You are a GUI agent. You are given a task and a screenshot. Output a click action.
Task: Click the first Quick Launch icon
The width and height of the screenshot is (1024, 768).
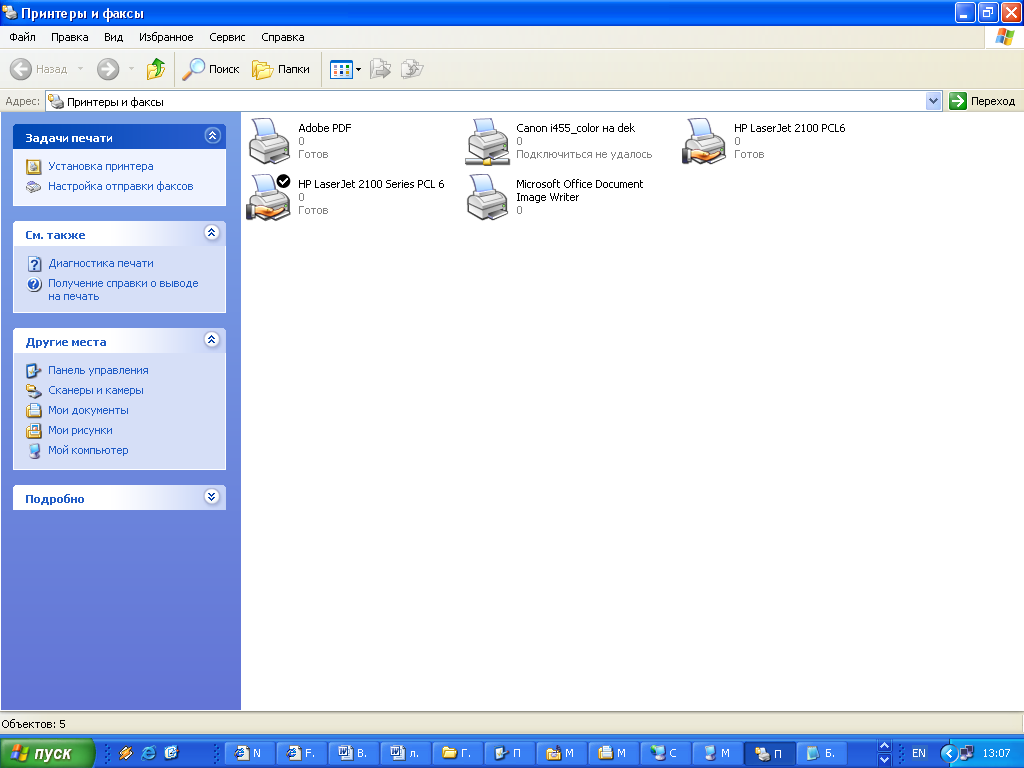point(125,753)
